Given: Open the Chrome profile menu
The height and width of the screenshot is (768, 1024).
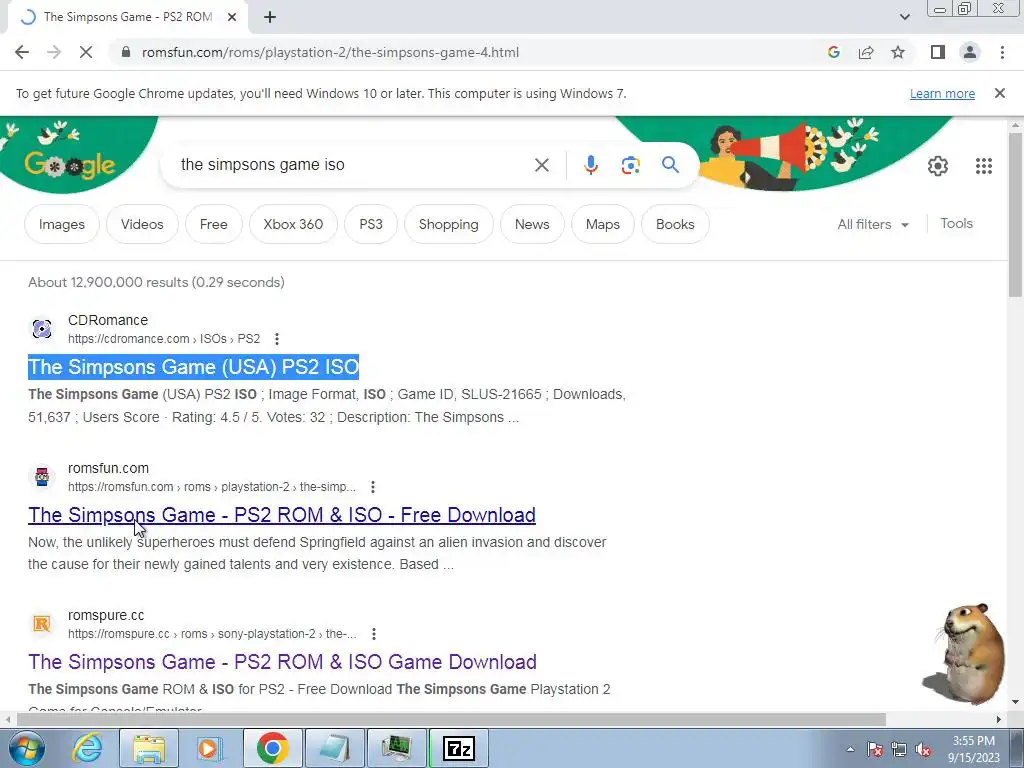Looking at the screenshot, I should coord(970,52).
